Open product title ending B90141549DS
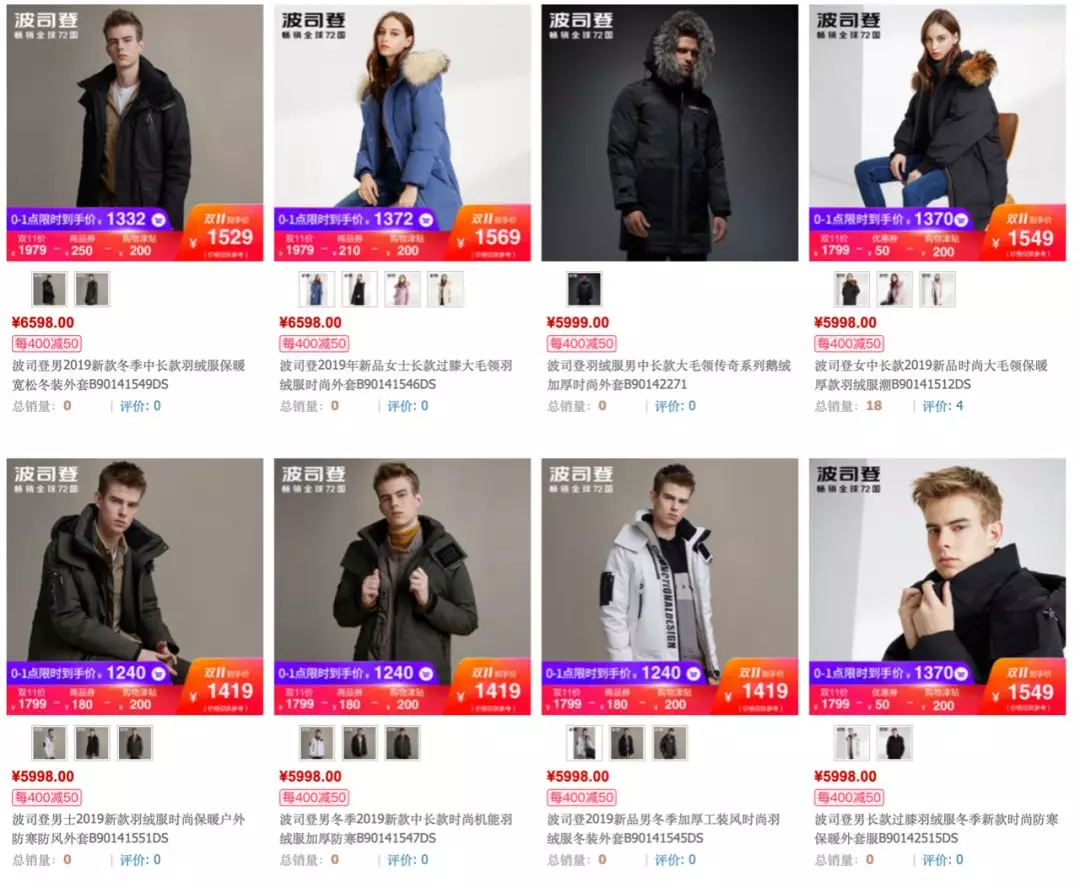Image resolution: width=1080 pixels, height=888 pixels. click(129, 375)
